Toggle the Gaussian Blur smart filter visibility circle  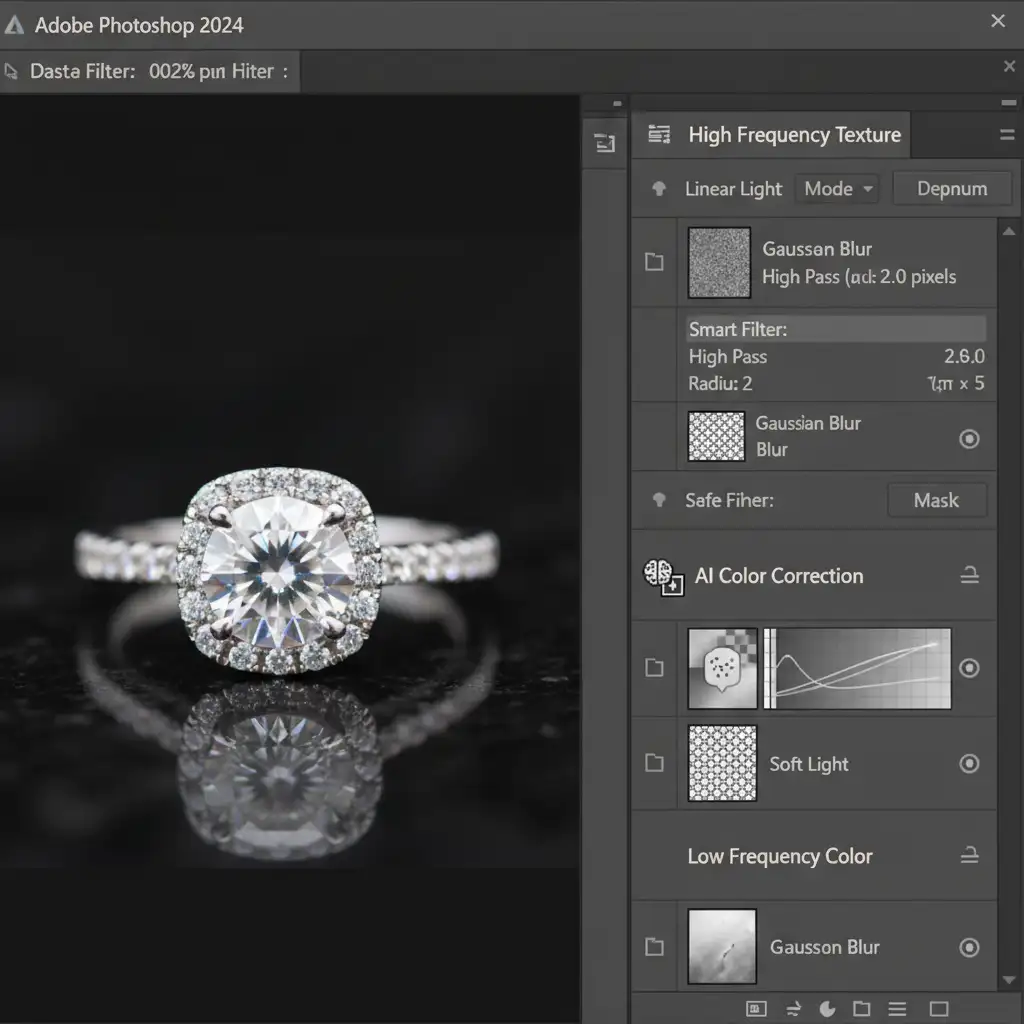(x=968, y=438)
